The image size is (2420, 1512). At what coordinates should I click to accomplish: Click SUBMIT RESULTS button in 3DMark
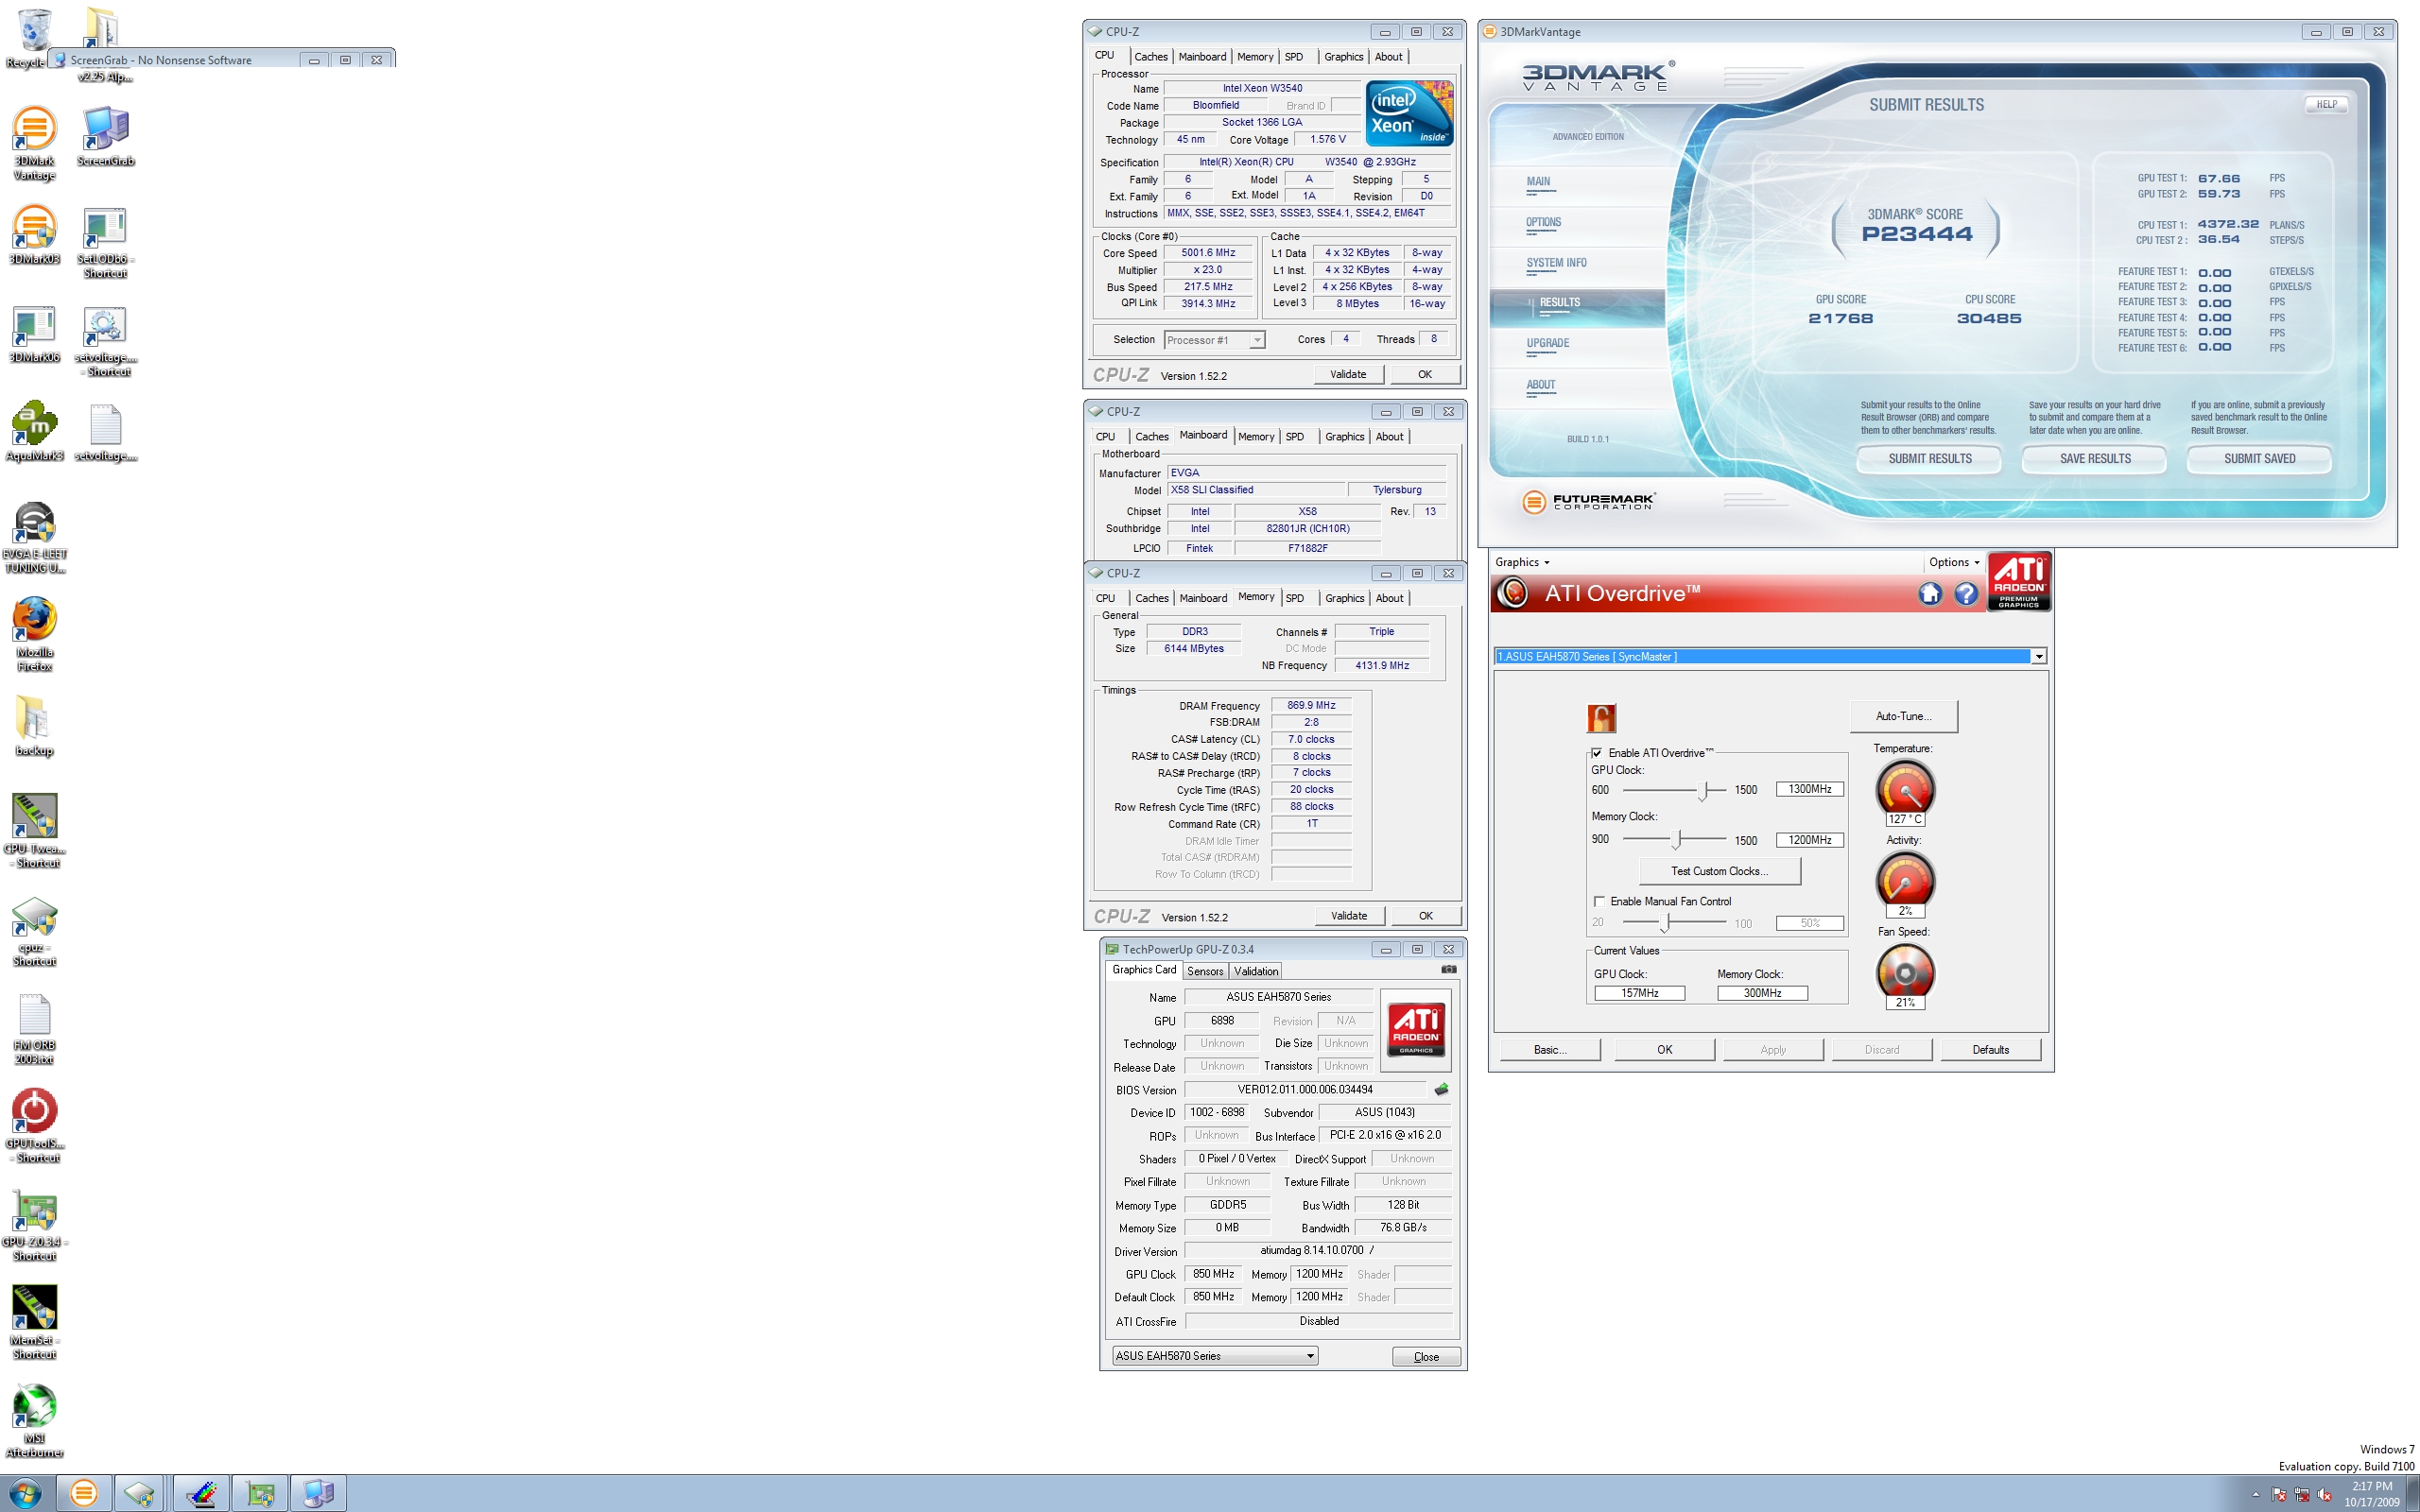point(1929,459)
